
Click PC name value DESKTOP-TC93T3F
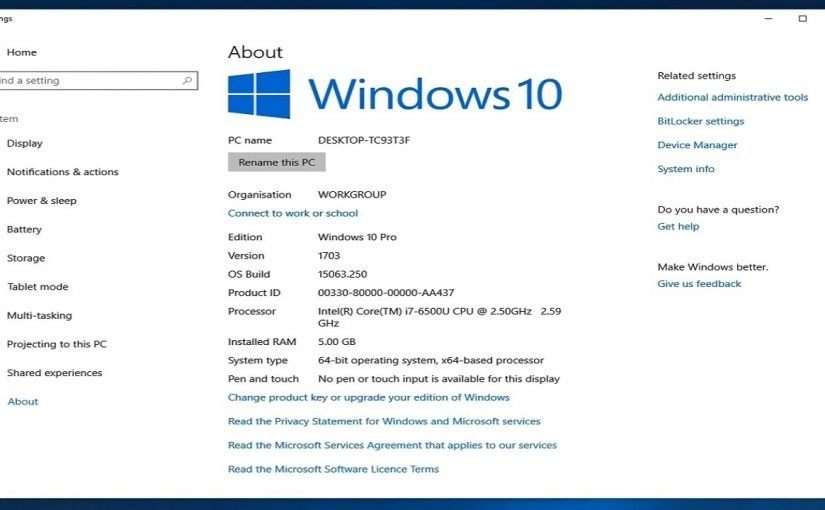click(364, 140)
